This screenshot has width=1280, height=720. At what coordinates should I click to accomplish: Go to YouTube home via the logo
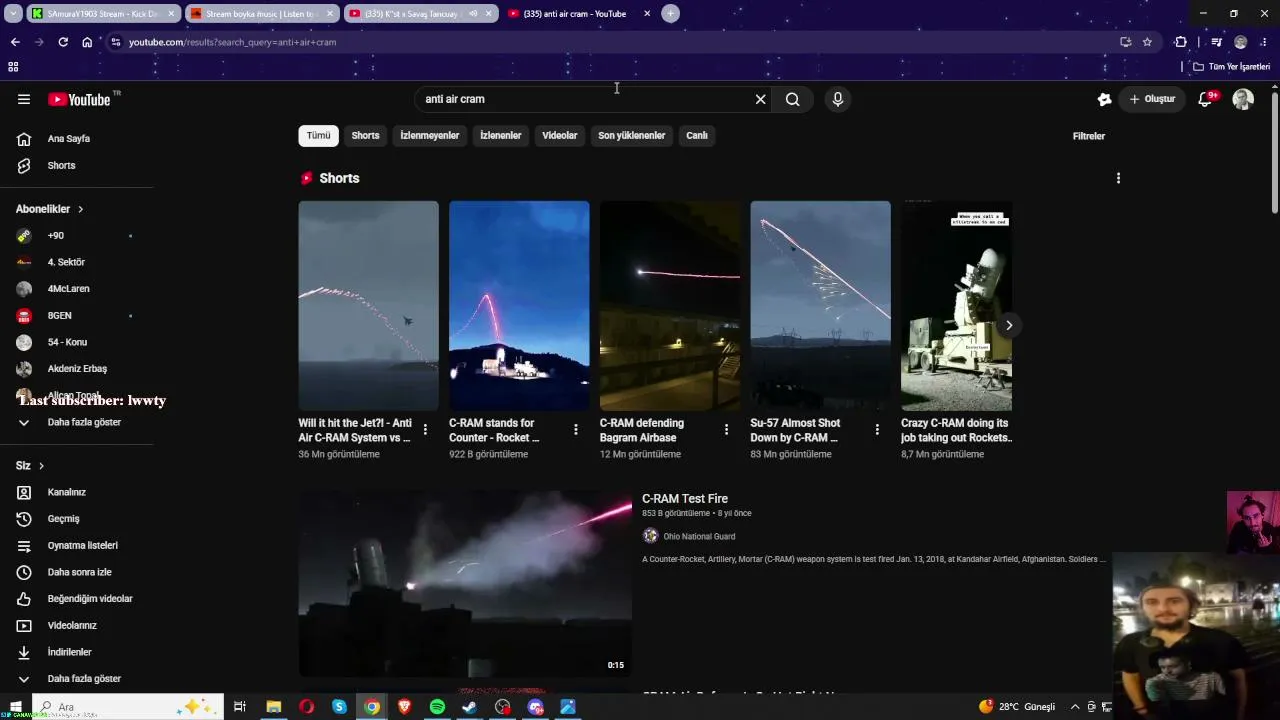(x=79, y=99)
